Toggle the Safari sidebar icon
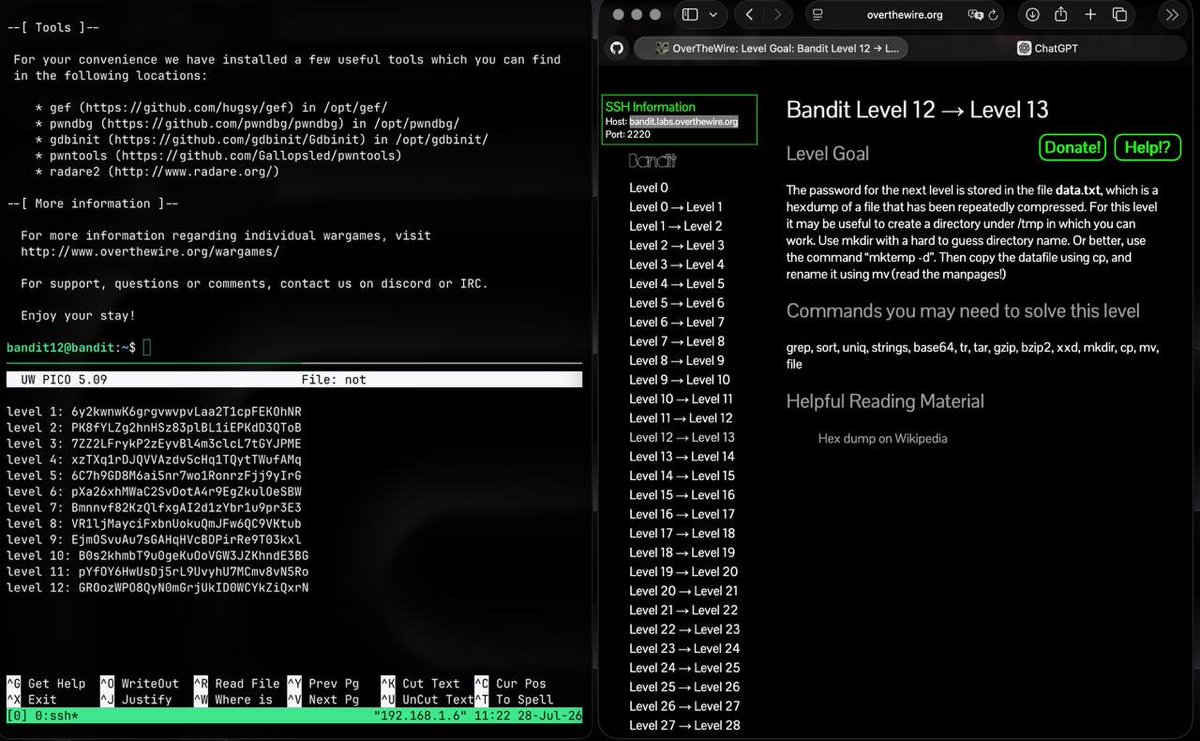 (690, 15)
